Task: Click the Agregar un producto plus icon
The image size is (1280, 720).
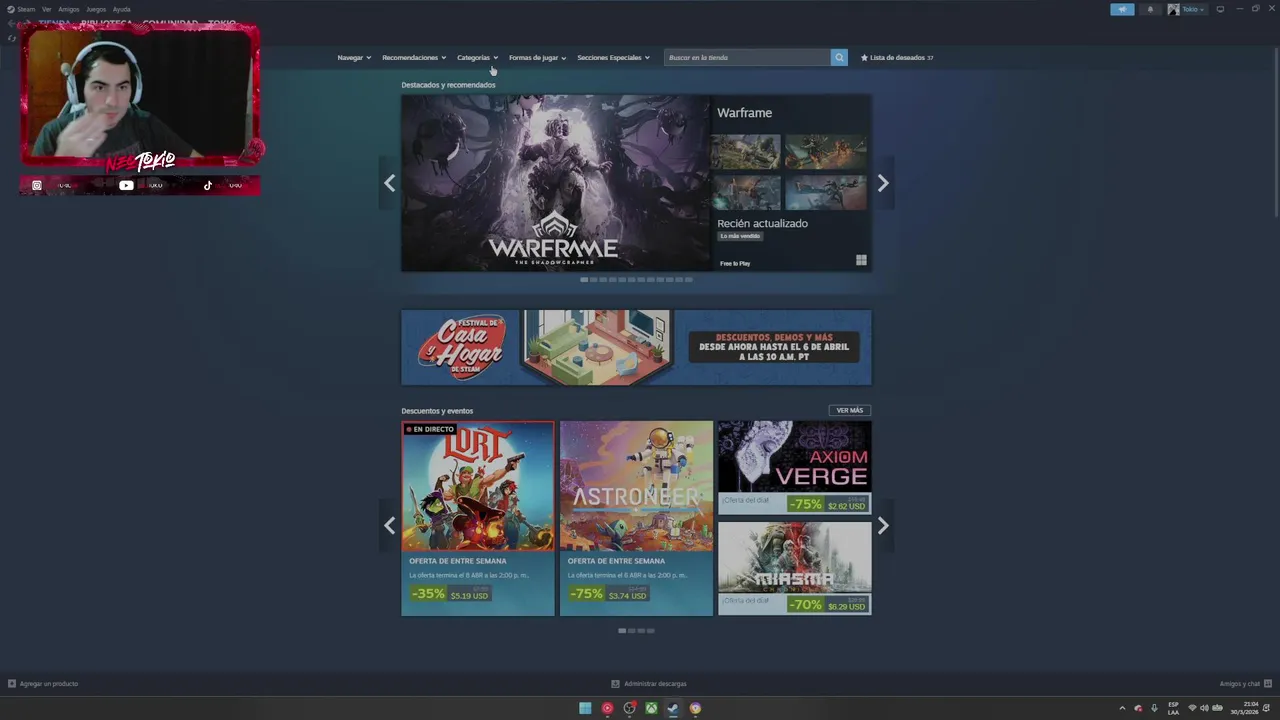Action: pyautogui.click(x=12, y=684)
